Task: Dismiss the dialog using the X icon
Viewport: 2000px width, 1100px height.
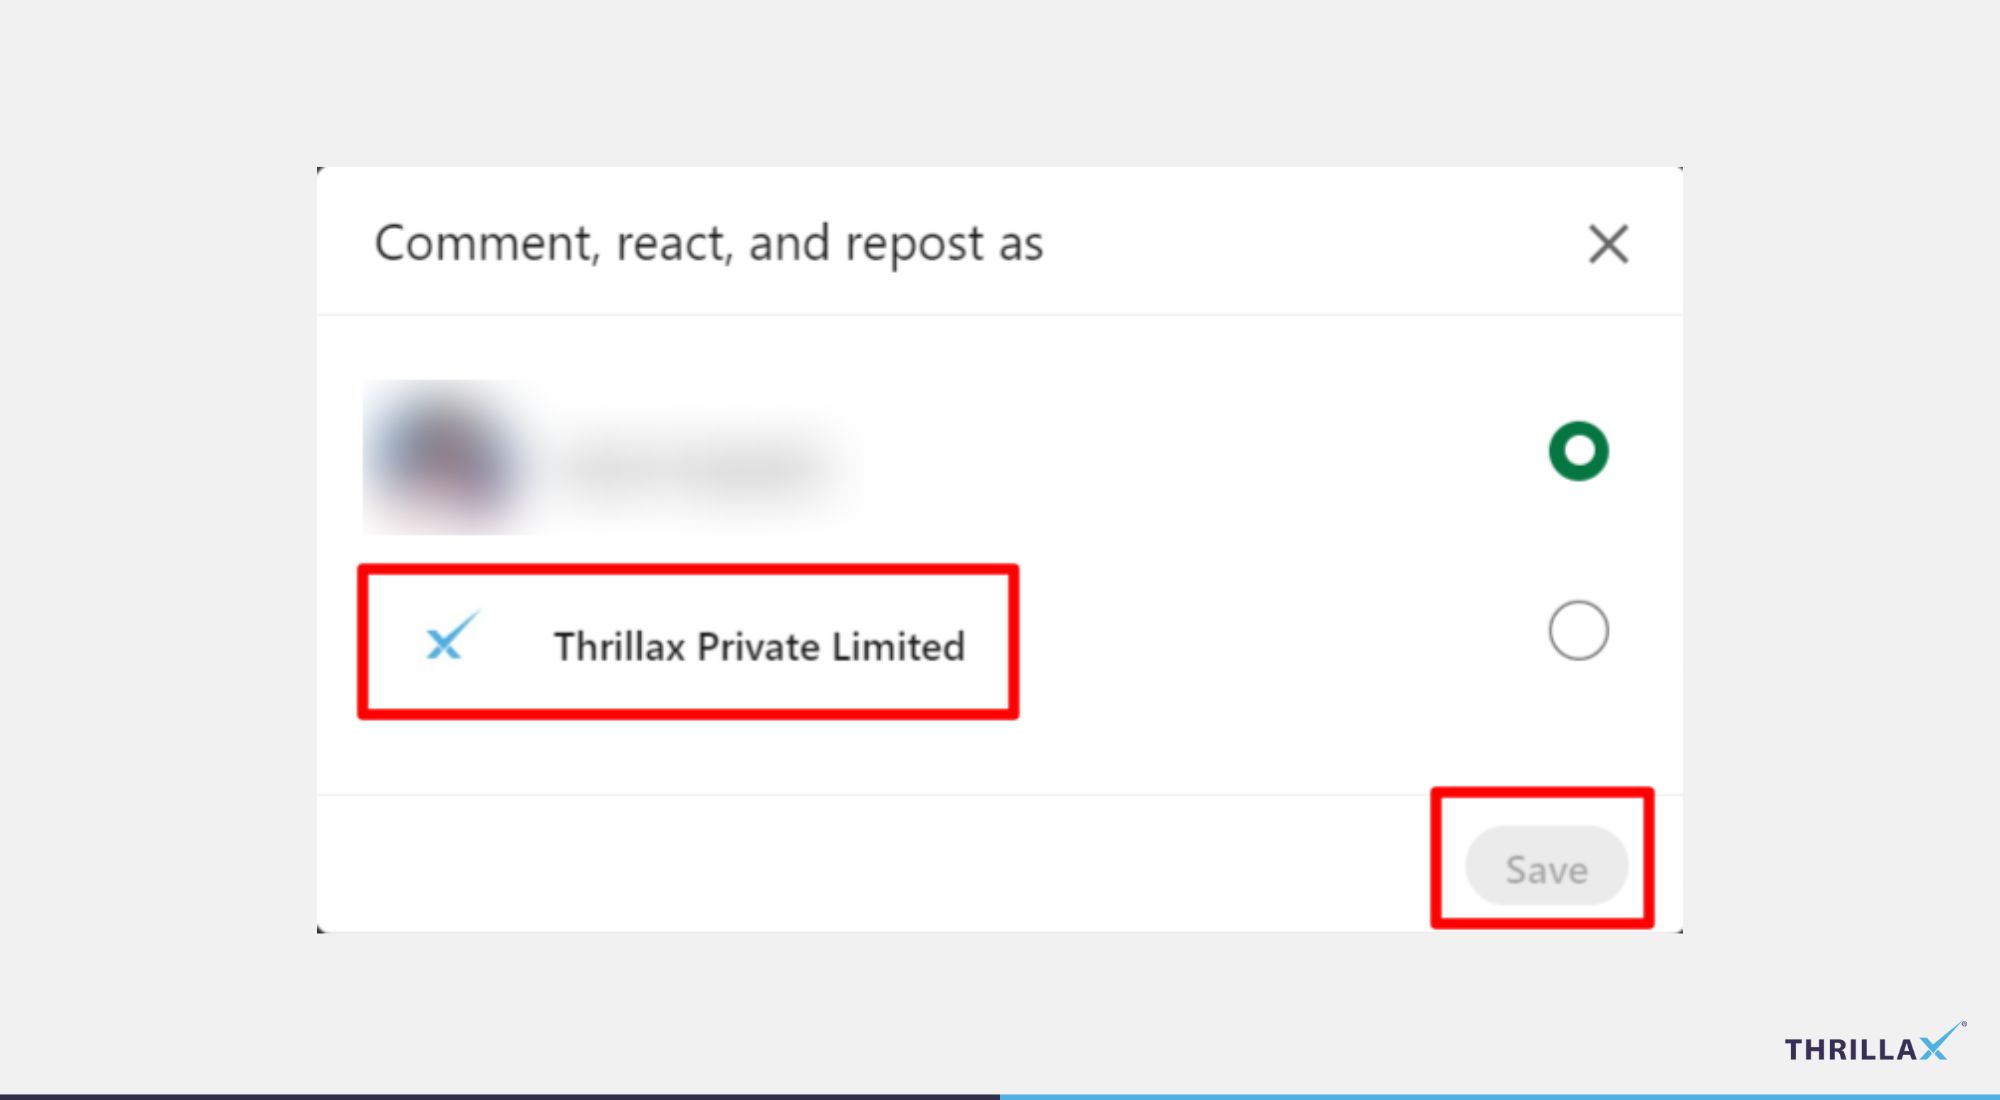Action: point(1608,244)
